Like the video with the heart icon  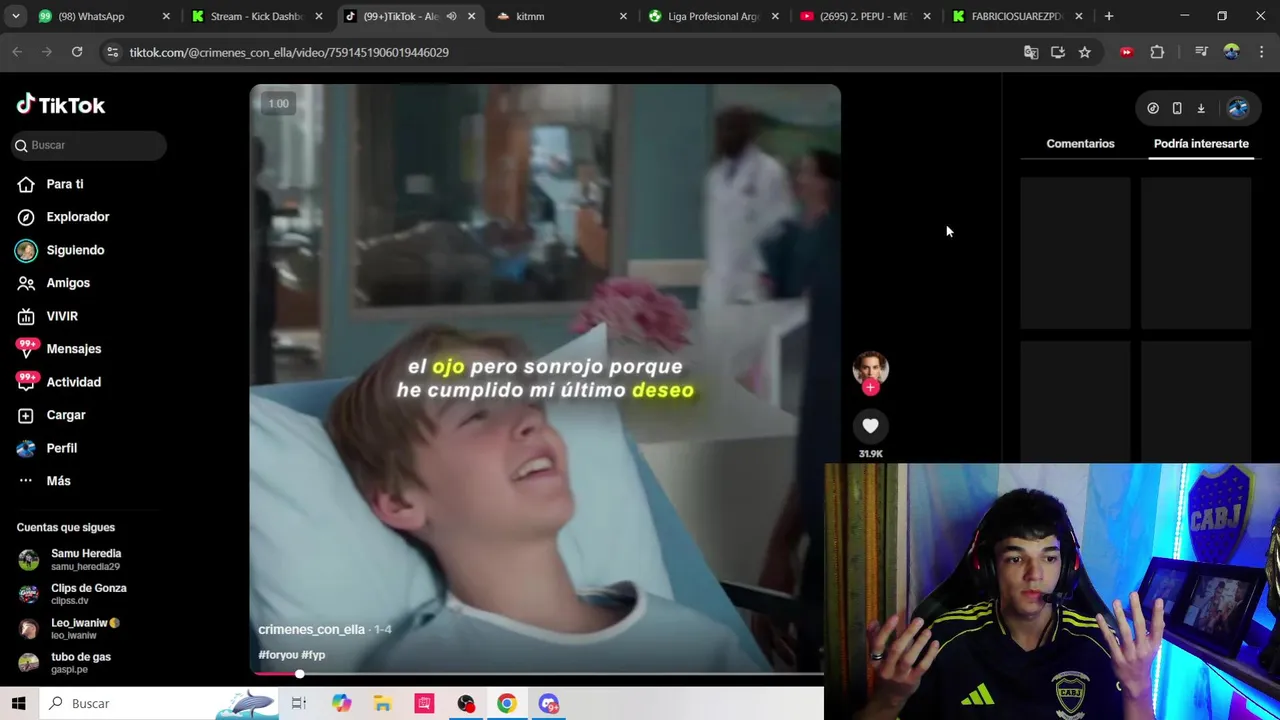click(870, 426)
